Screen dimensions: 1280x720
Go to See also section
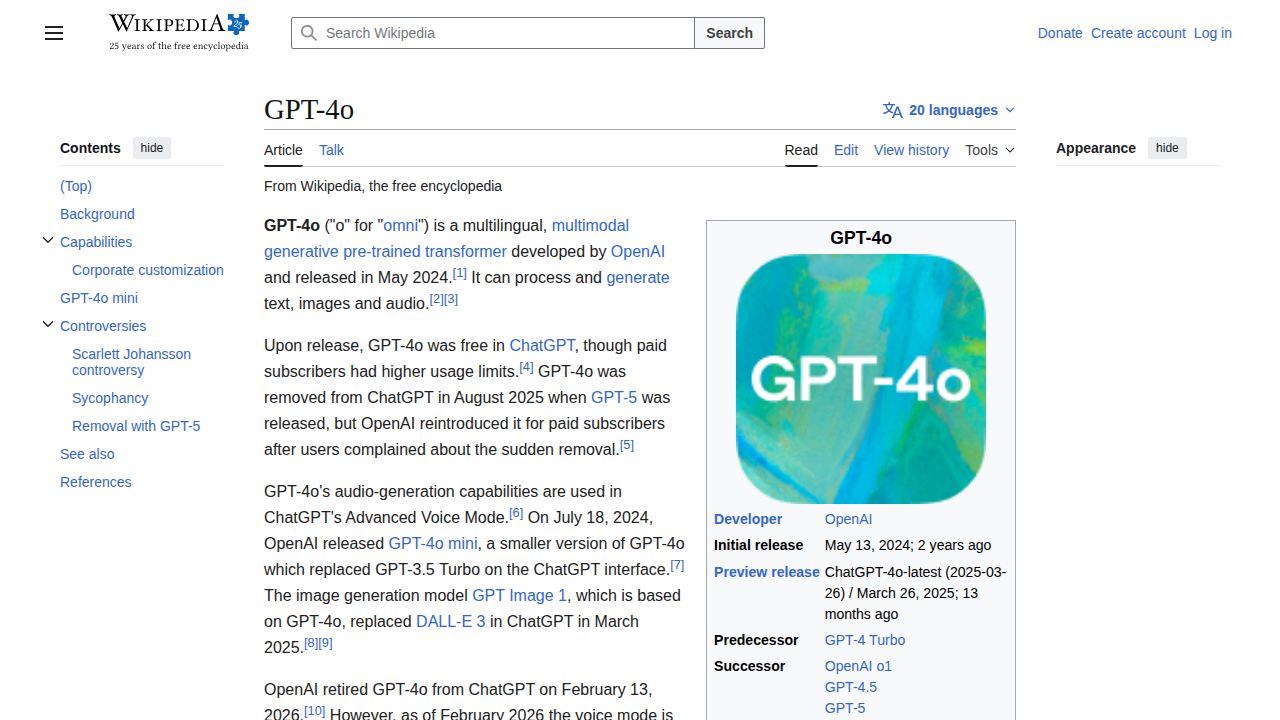(87, 454)
